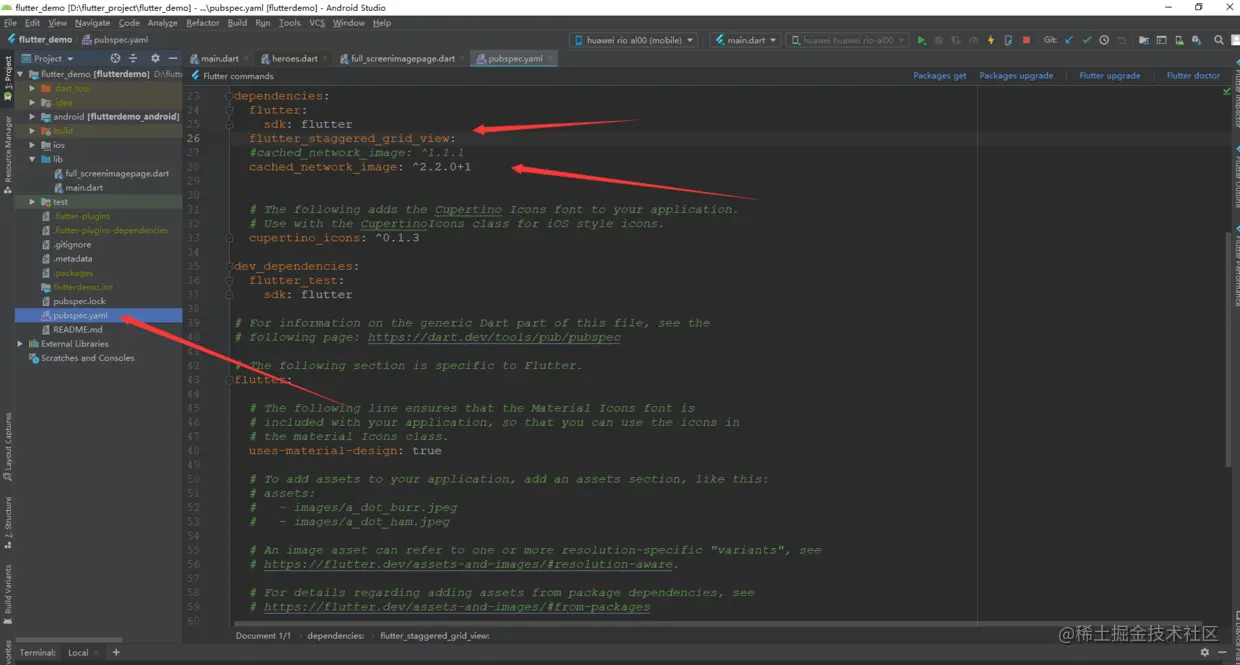Select full_screenimagepage.dart under lib
1240x665 pixels.
[x=117, y=173]
